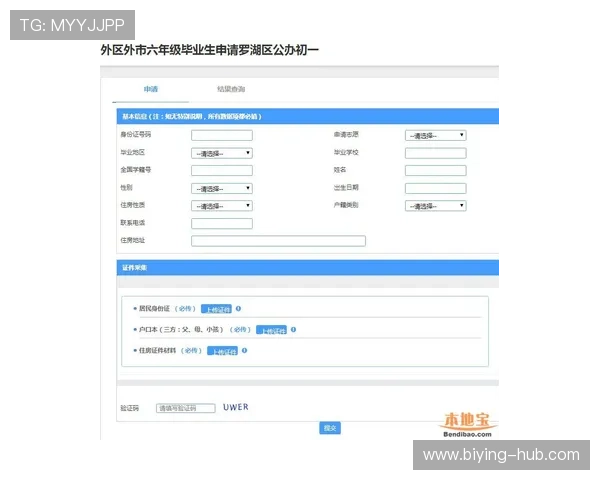600x480 pixels.
Task: Upload the 住房证件材料 document
Action: (x=222, y=351)
